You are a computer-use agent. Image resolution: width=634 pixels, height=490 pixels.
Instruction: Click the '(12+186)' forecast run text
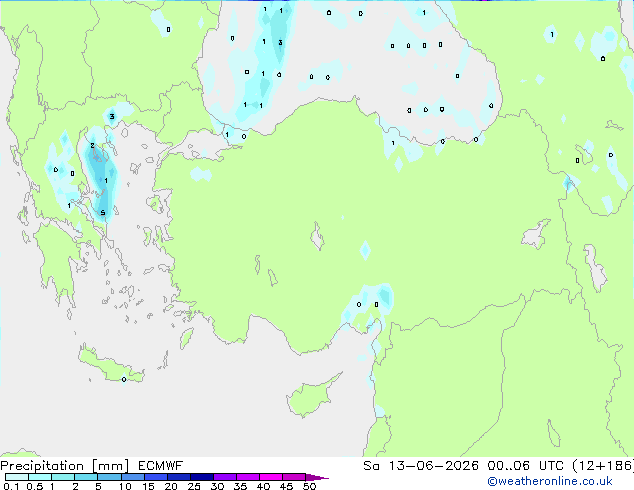(x=603, y=466)
